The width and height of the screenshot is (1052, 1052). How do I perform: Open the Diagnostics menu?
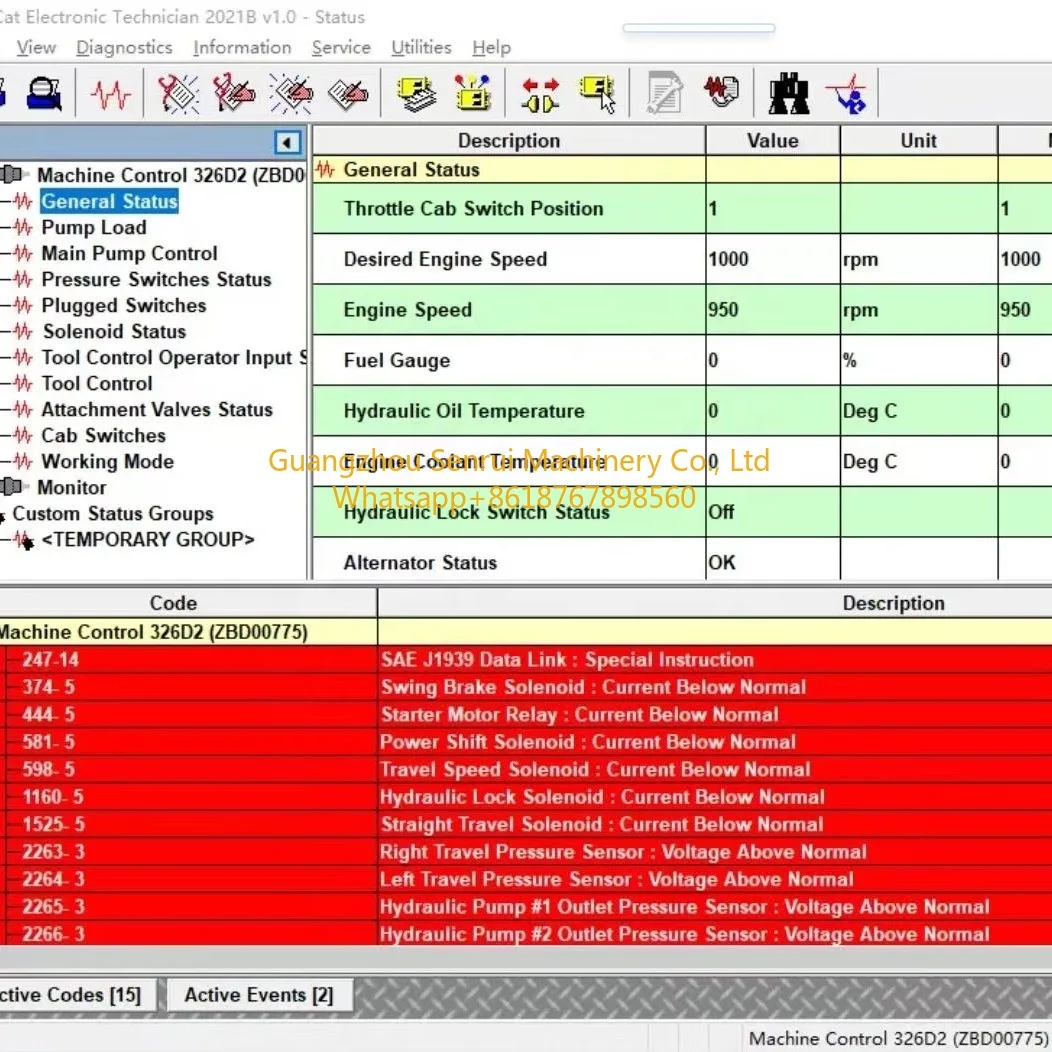[124, 48]
